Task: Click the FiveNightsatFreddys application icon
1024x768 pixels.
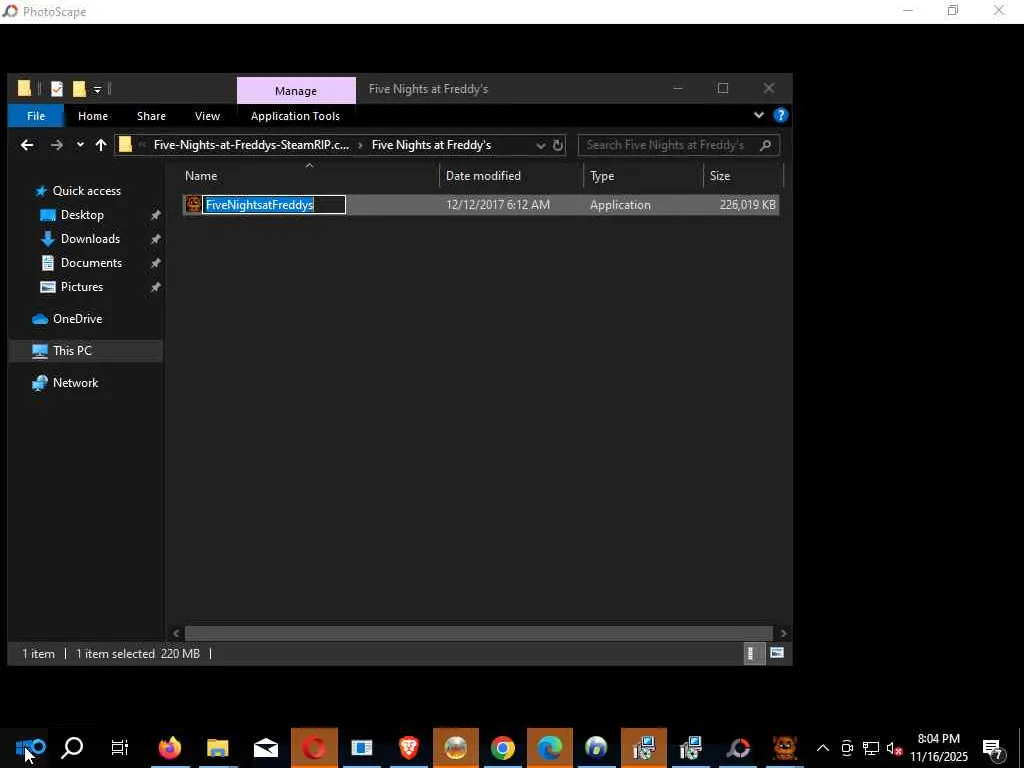Action: click(x=193, y=204)
